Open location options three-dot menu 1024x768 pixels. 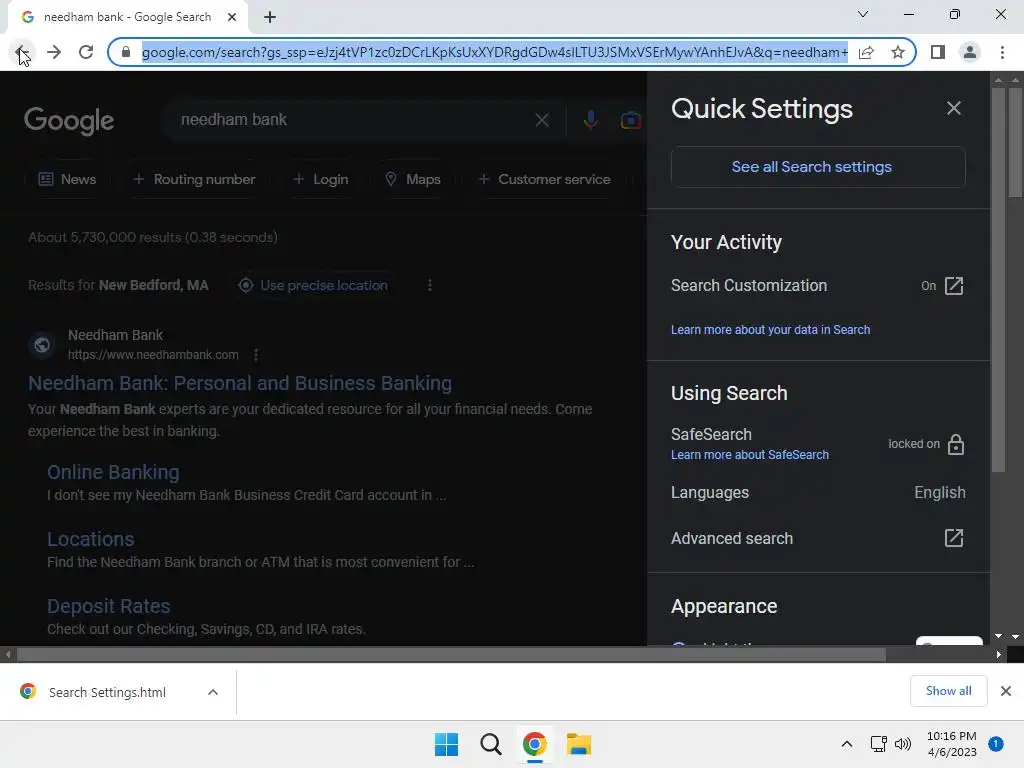430,285
